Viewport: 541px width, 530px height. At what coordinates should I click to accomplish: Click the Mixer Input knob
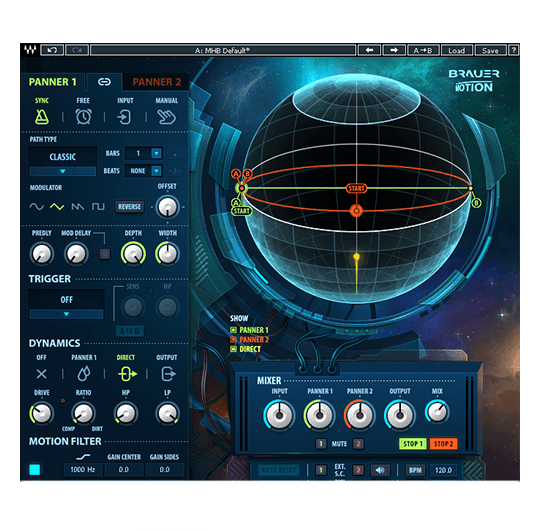tap(279, 415)
